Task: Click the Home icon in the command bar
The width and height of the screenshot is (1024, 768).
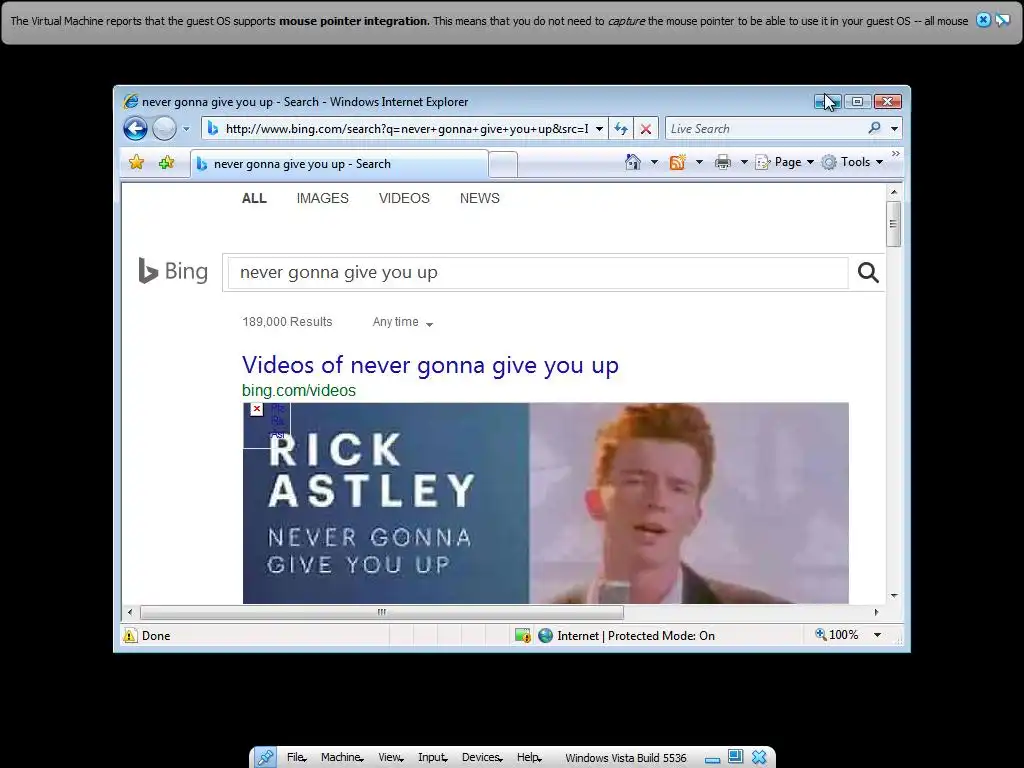Action: click(x=633, y=162)
